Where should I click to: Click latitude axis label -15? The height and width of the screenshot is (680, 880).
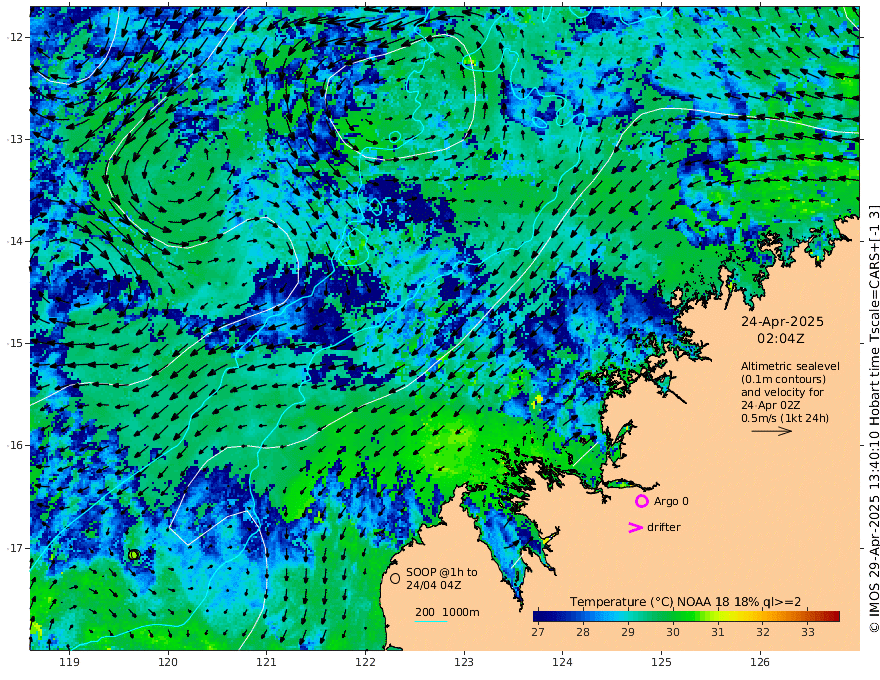point(16,343)
